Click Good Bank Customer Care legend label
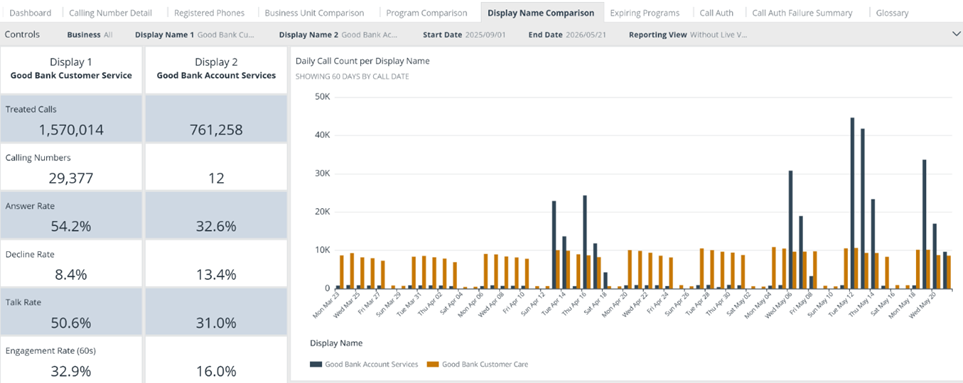This screenshot has width=963, height=383. coord(485,364)
